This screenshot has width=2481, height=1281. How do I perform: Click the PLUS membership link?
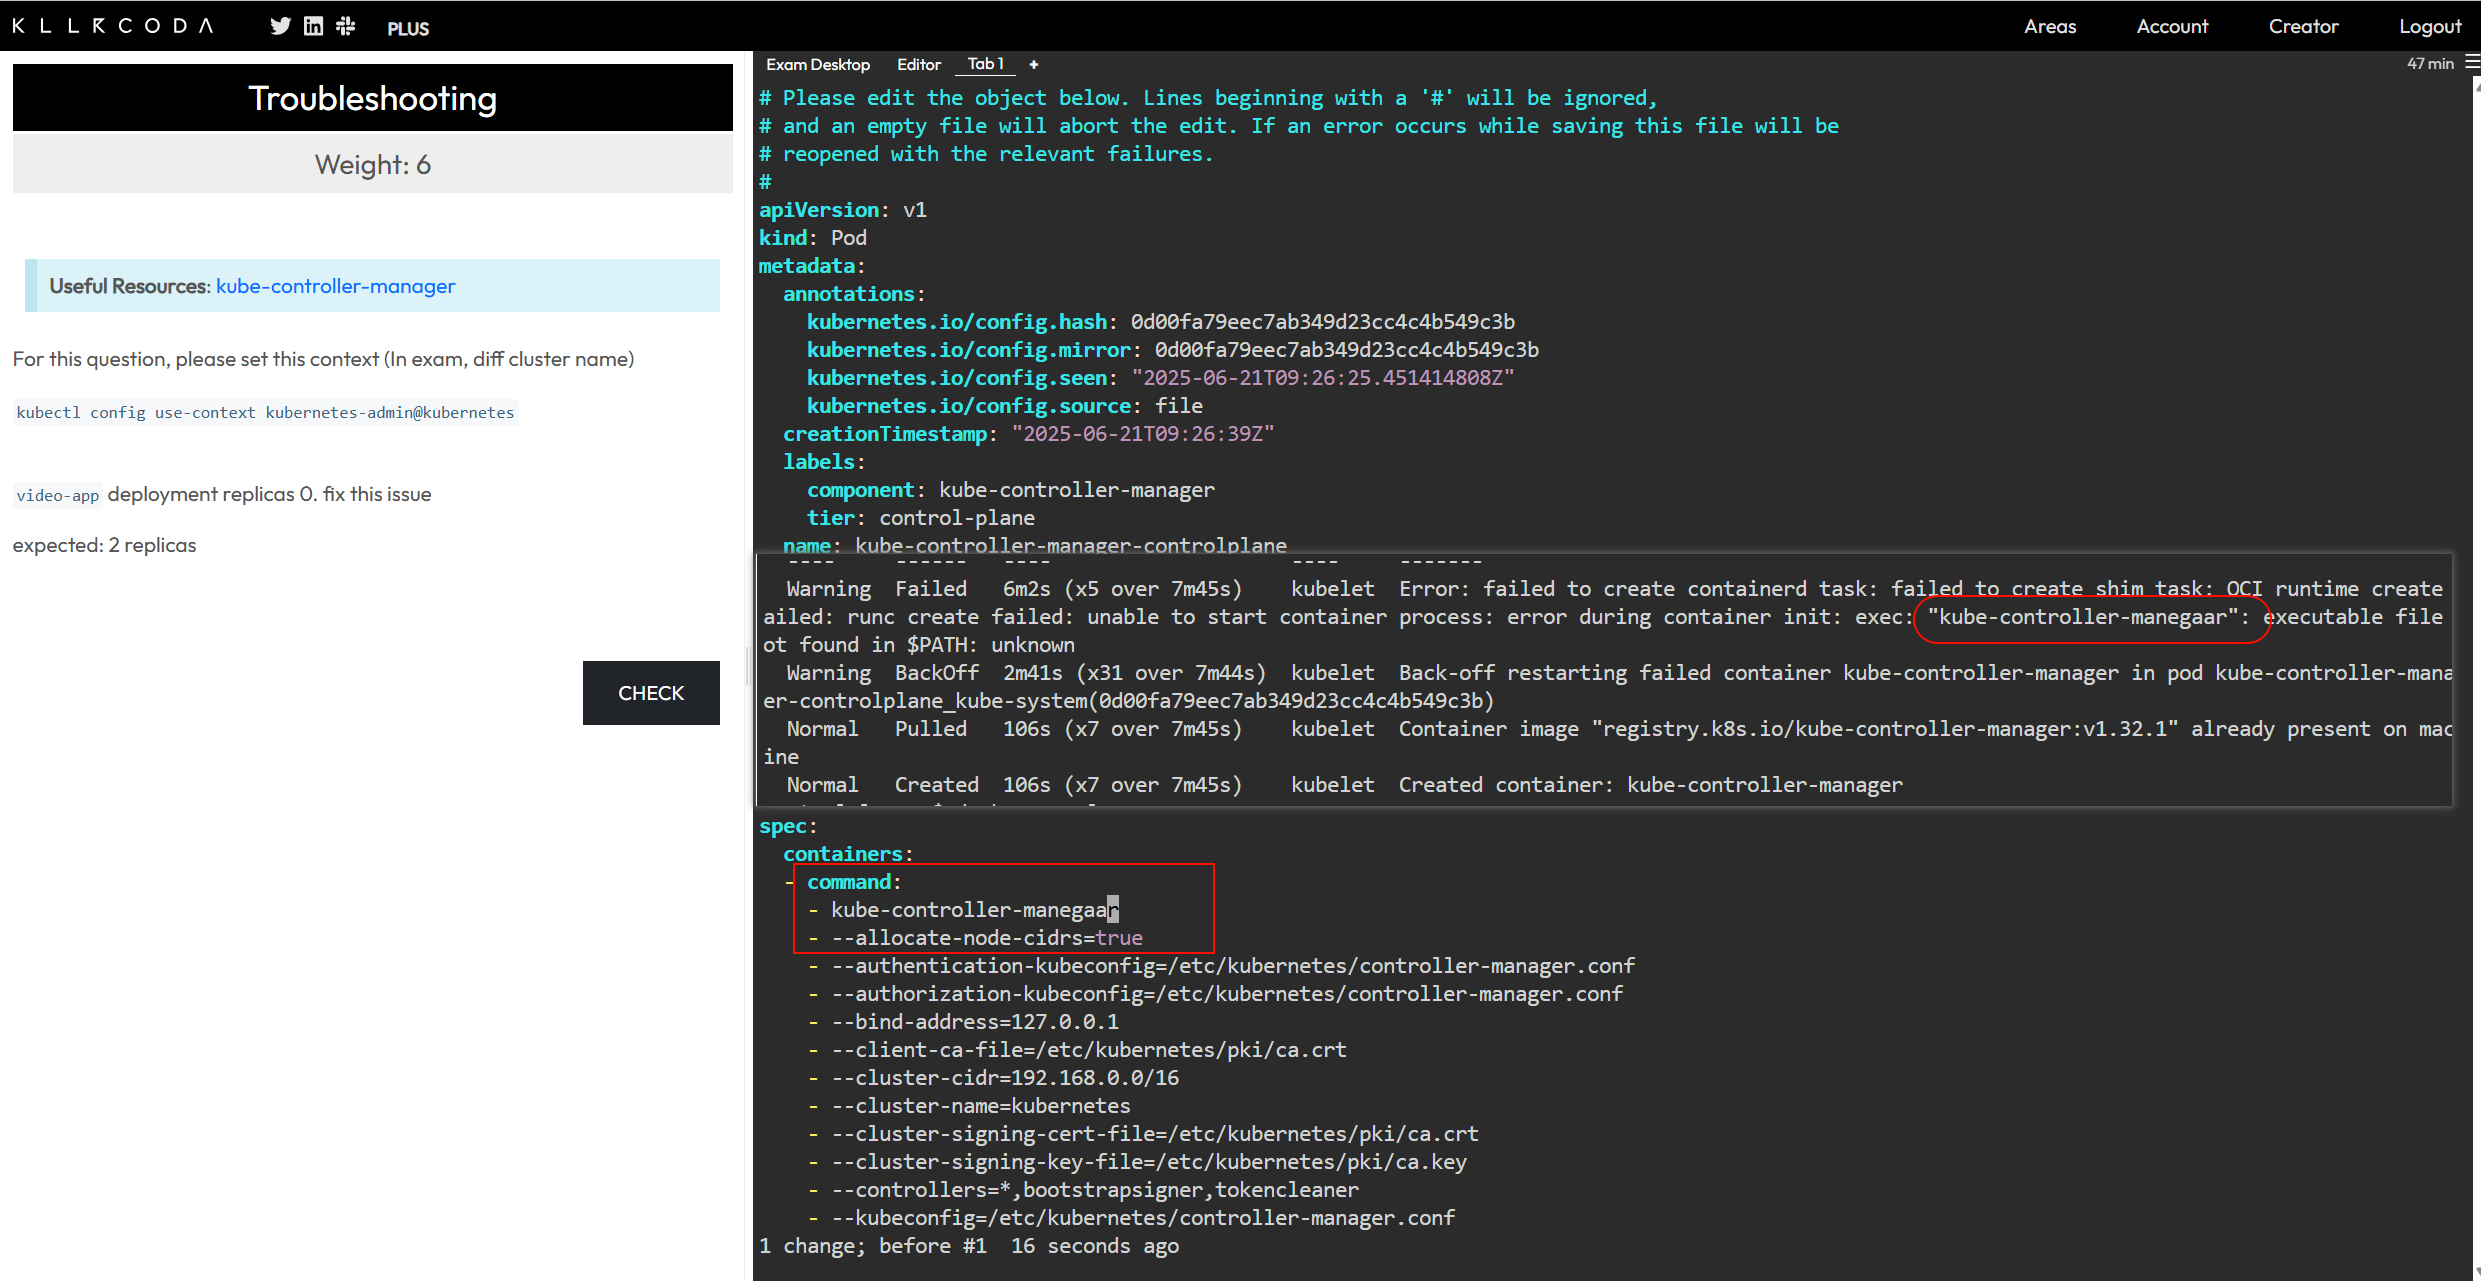(x=408, y=29)
